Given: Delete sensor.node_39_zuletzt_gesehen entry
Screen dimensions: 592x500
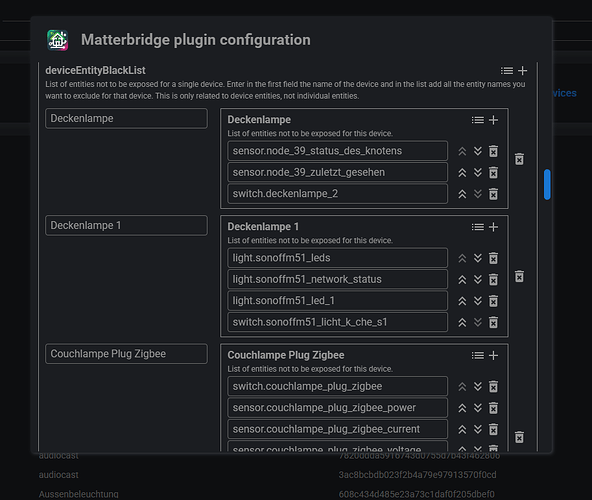Looking at the screenshot, I should (x=493, y=173).
